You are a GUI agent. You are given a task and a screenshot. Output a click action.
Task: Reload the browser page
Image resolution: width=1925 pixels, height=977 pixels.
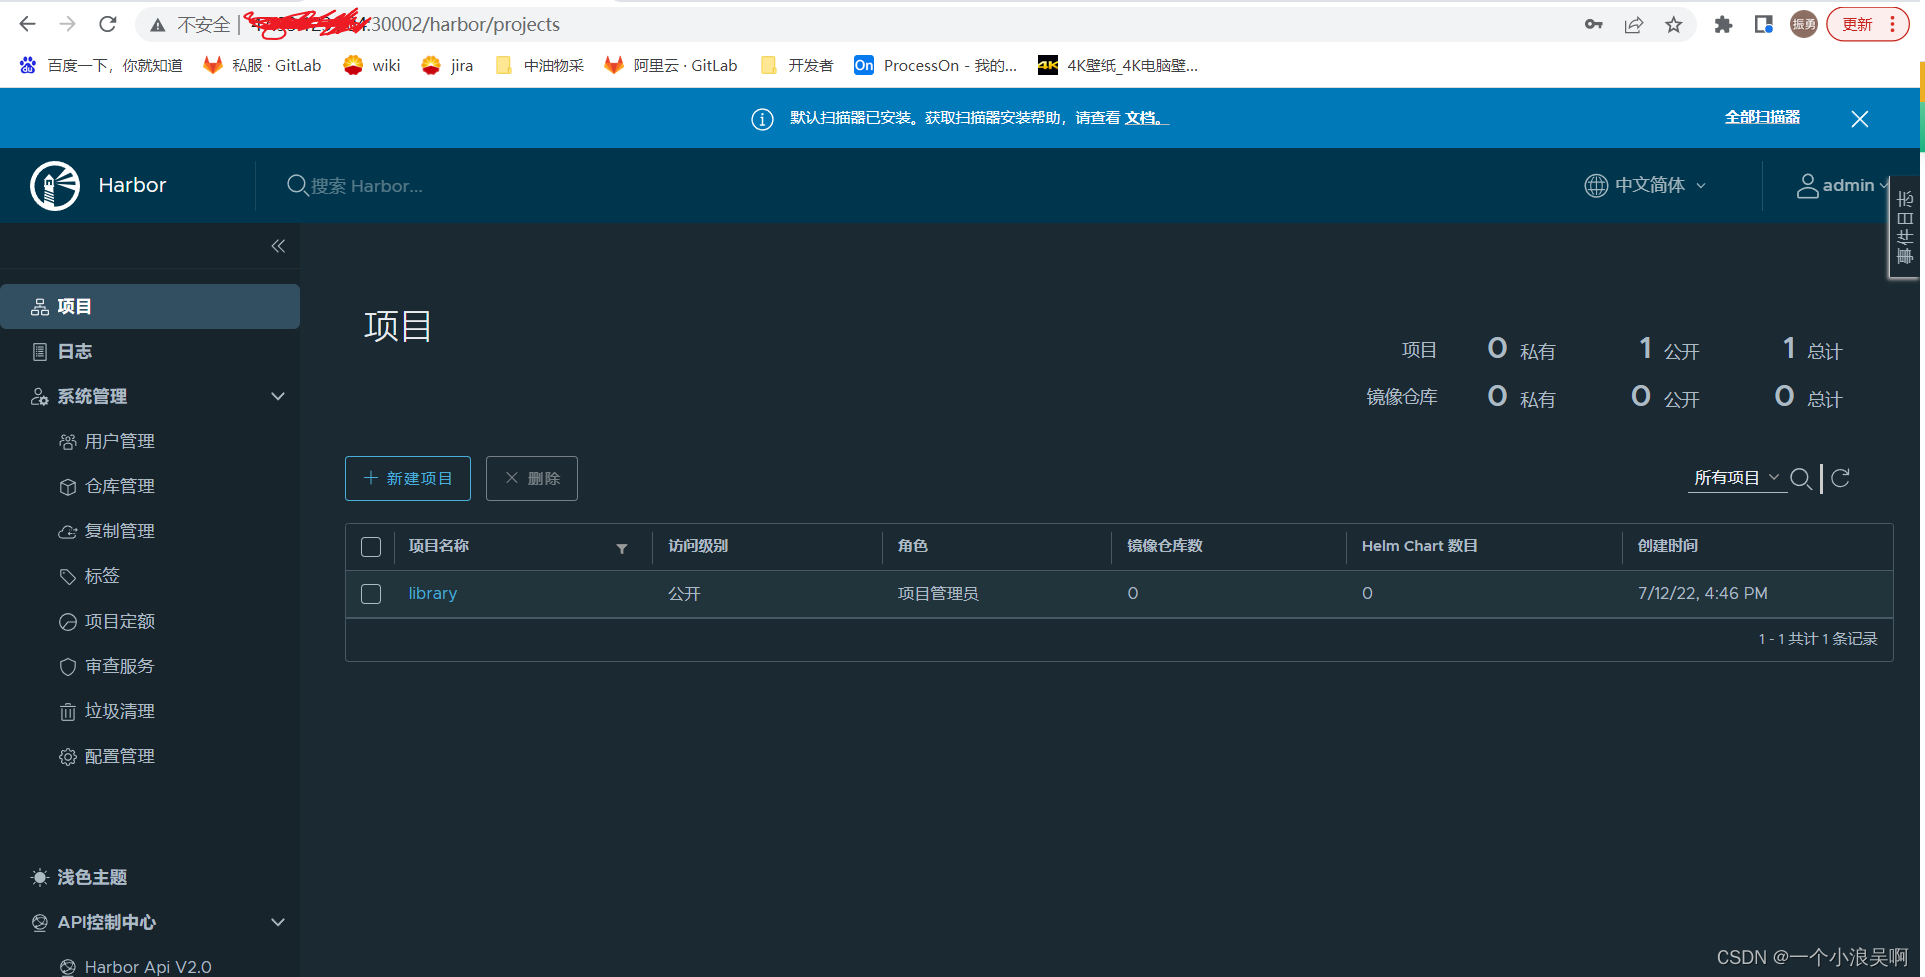pos(108,24)
